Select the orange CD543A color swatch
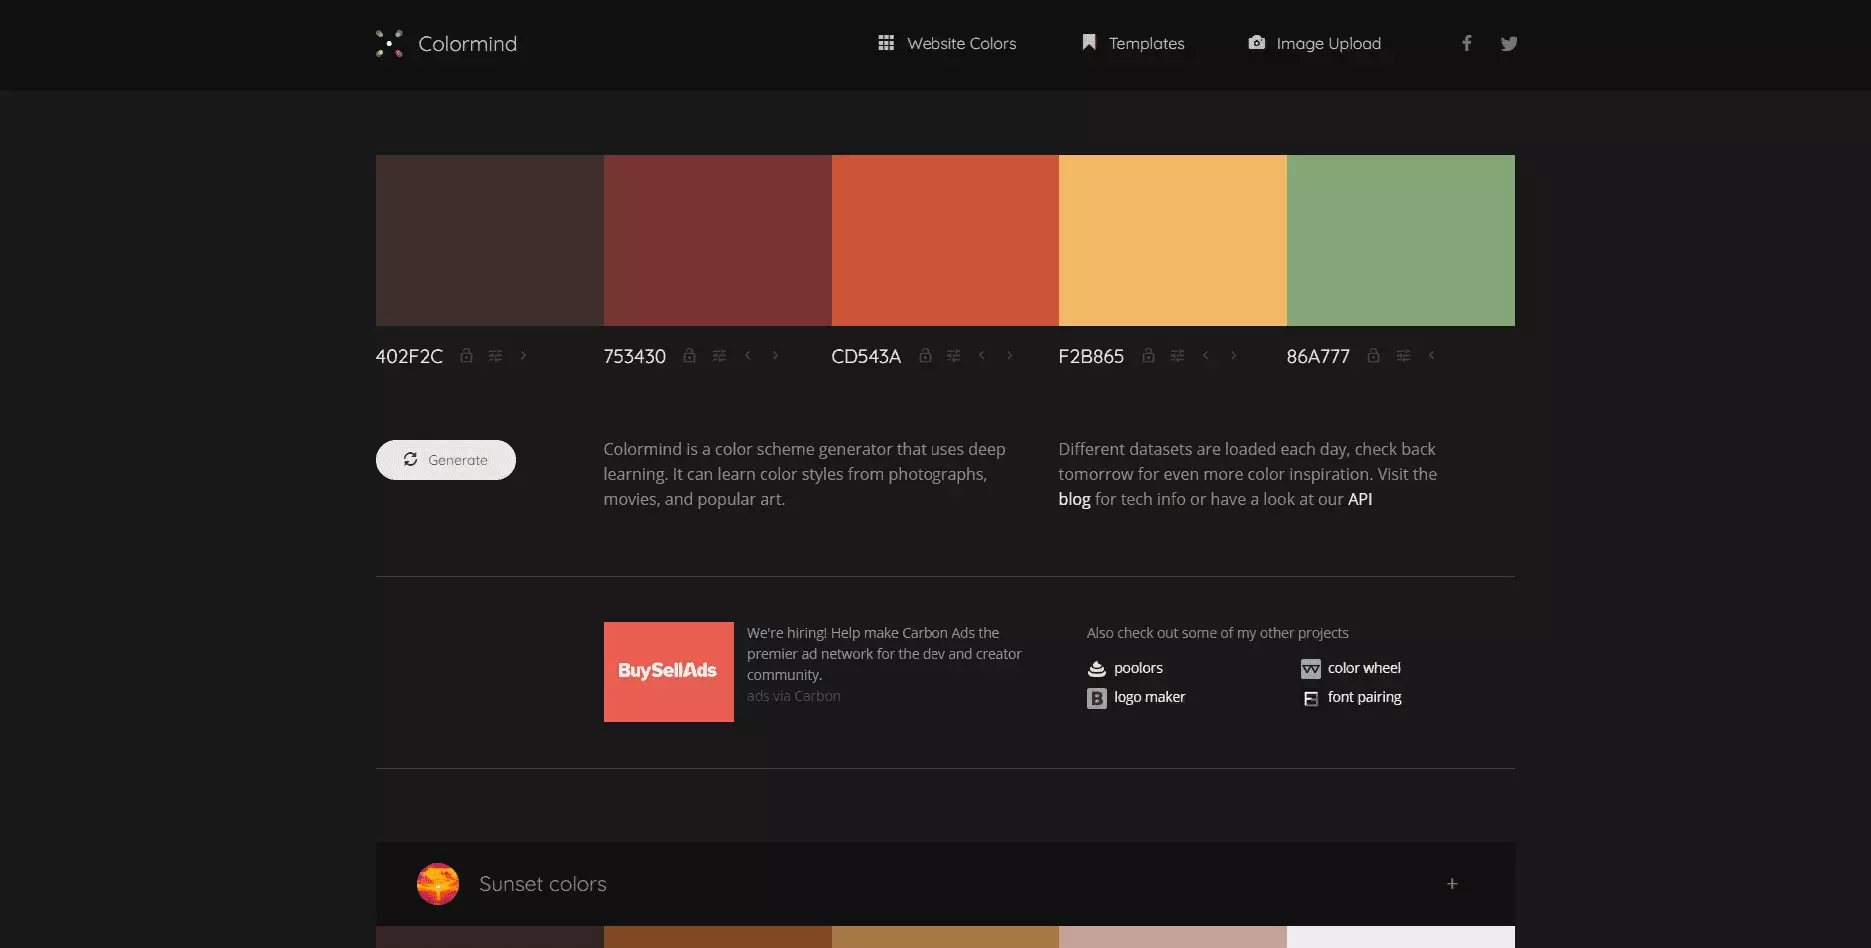Image resolution: width=1871 pixels, height=948 pixels. [945, 240]
